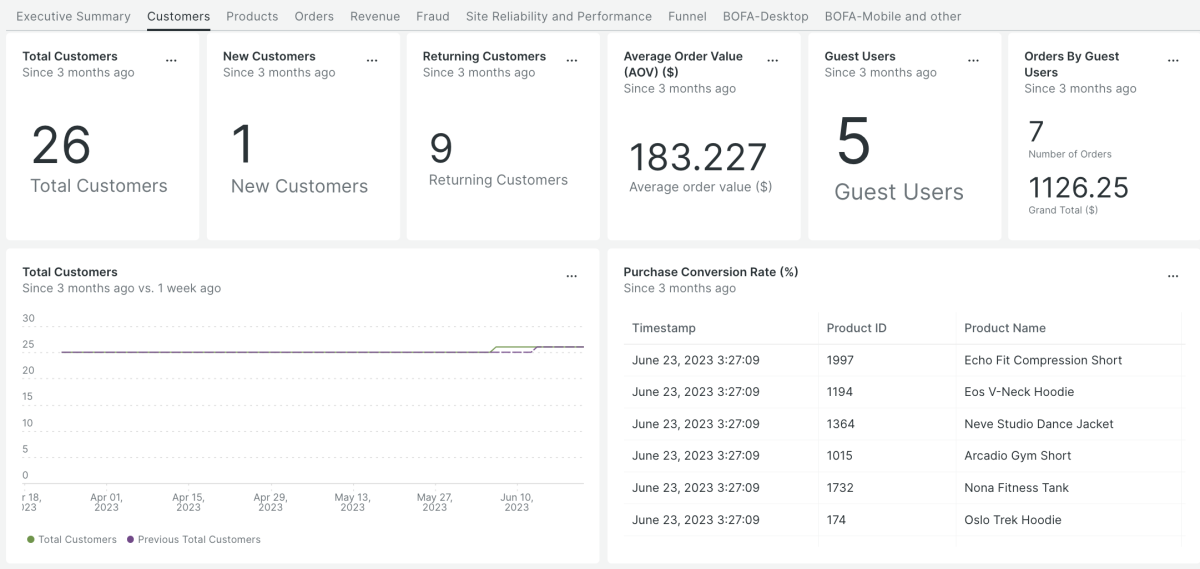1200x569 pixels.
Task: Open the Total Customers card ellipsis menu
Action: [171, 61]
